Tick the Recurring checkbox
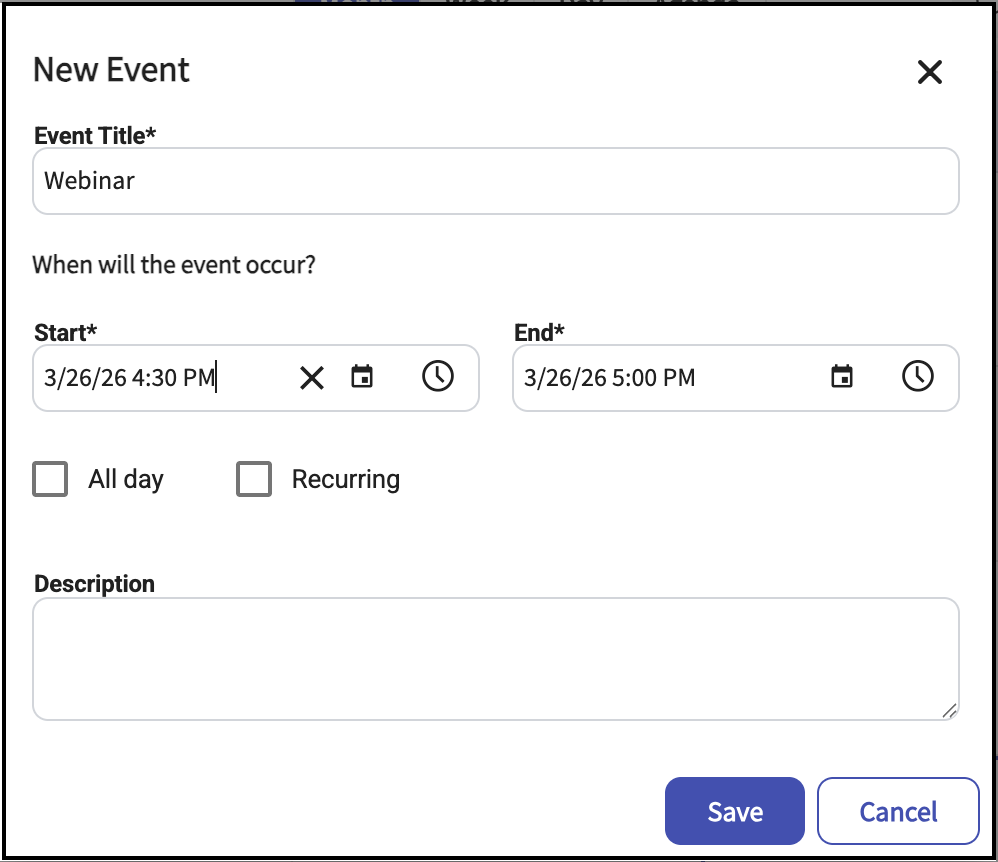Screen dimensions: 998x862 click(x=254, y=479)
